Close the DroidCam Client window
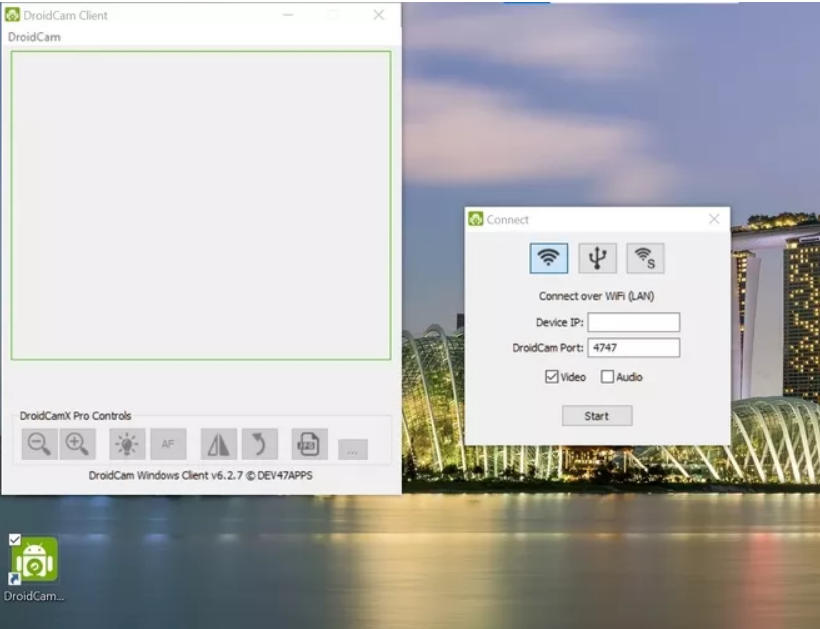 379,15
